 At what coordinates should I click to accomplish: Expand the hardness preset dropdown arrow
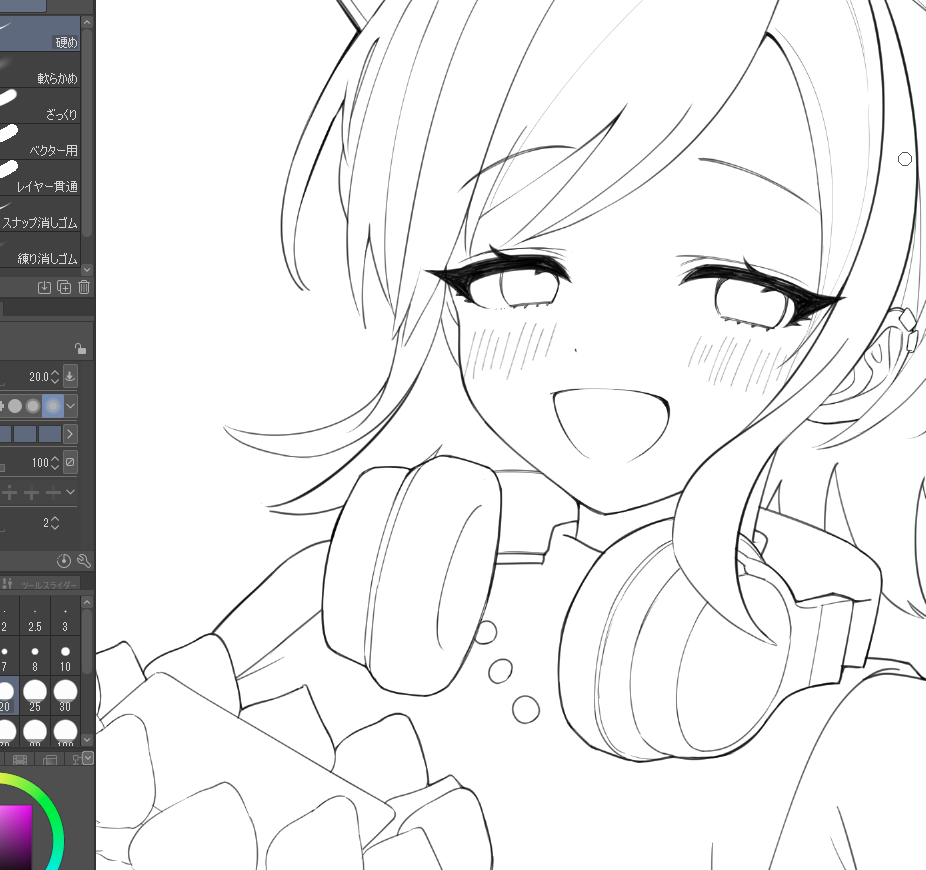(x=71, y=406)
